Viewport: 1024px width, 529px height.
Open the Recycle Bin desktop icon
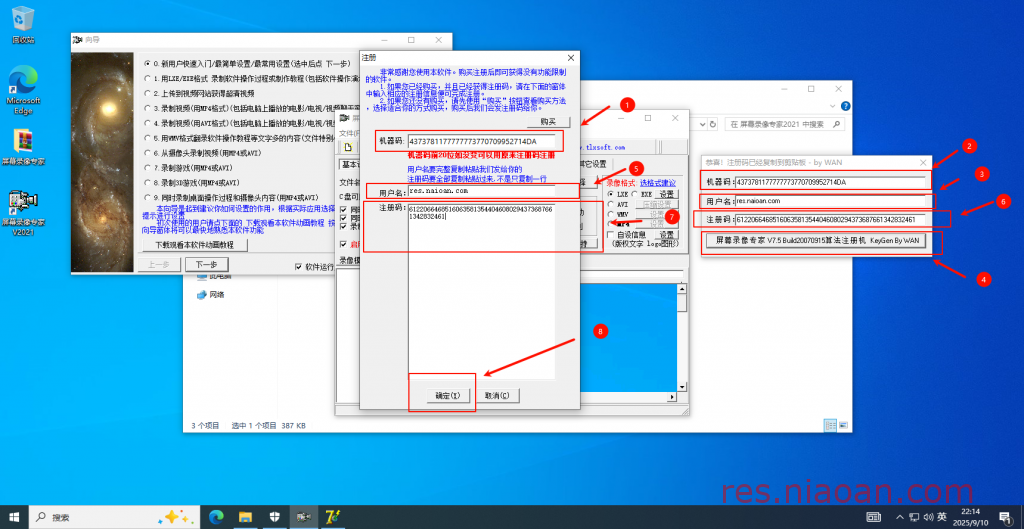tap(24, 25)
